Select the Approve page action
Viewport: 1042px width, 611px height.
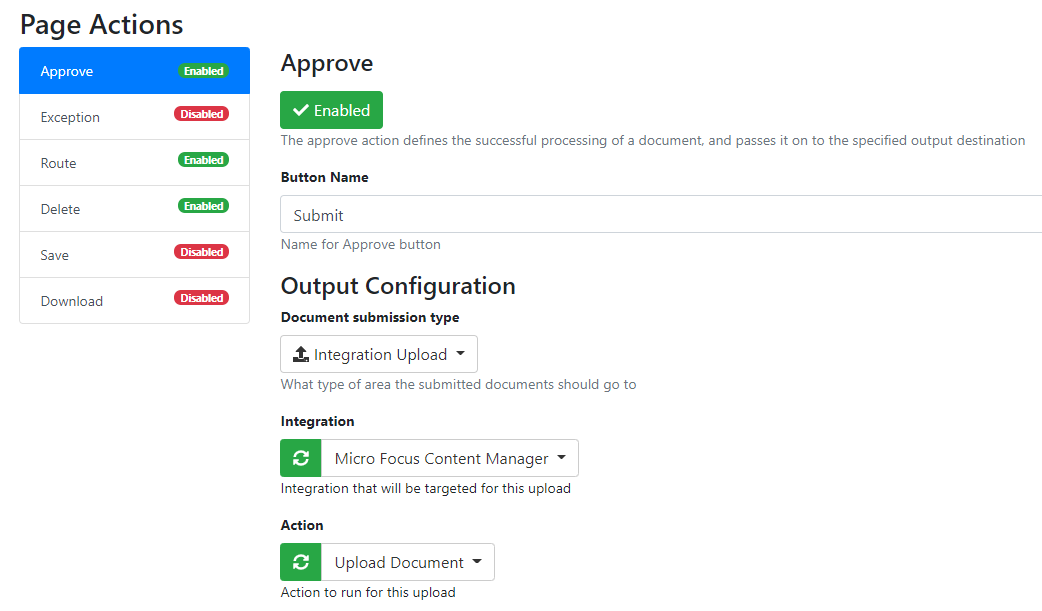(67, 71)
